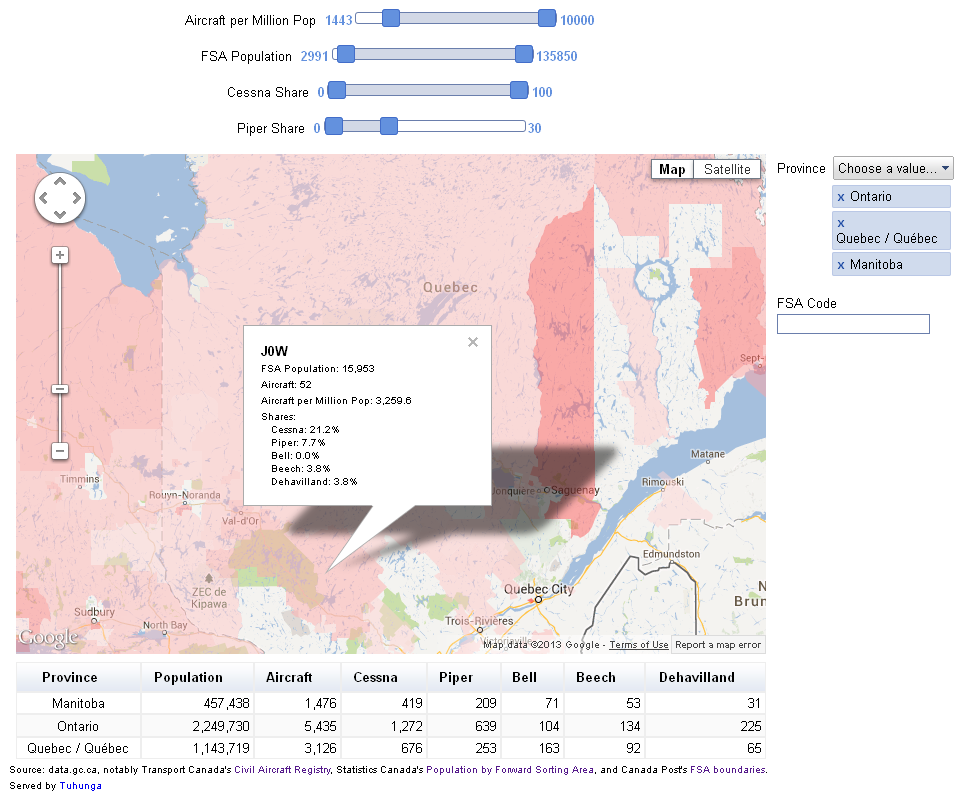Screen dimensions: 969x801
Task: Click the Aircraft per Million Pop minimum value 1443
Action: (339, 20)
